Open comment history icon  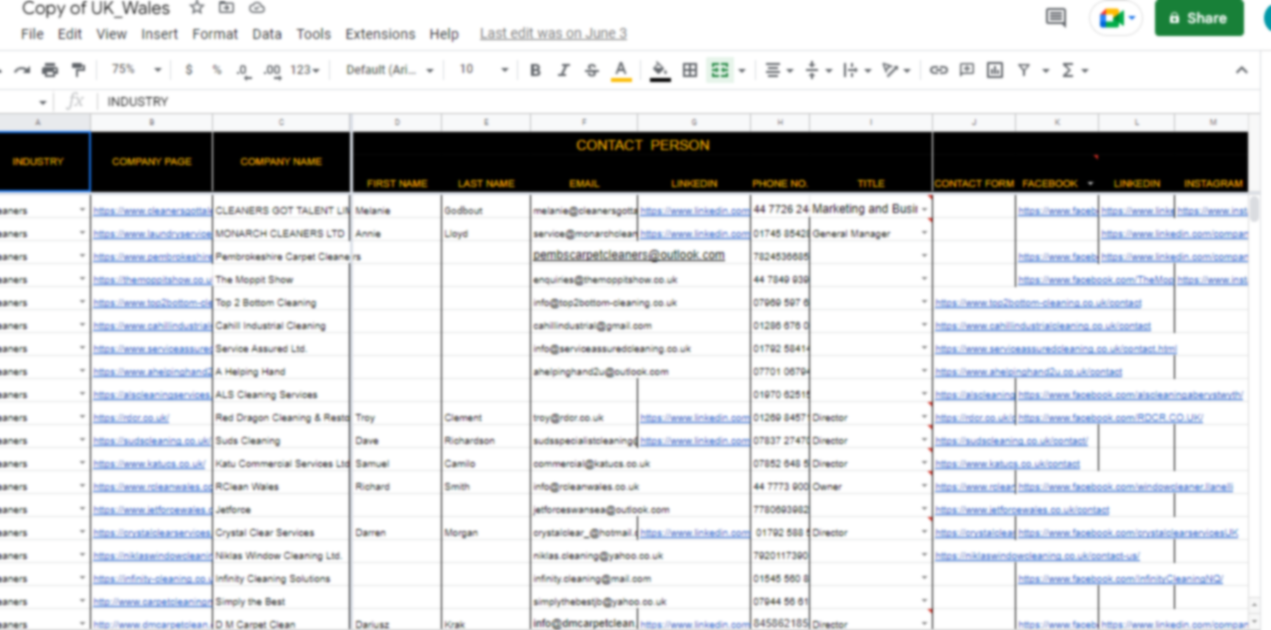[x=1055, y=18]
